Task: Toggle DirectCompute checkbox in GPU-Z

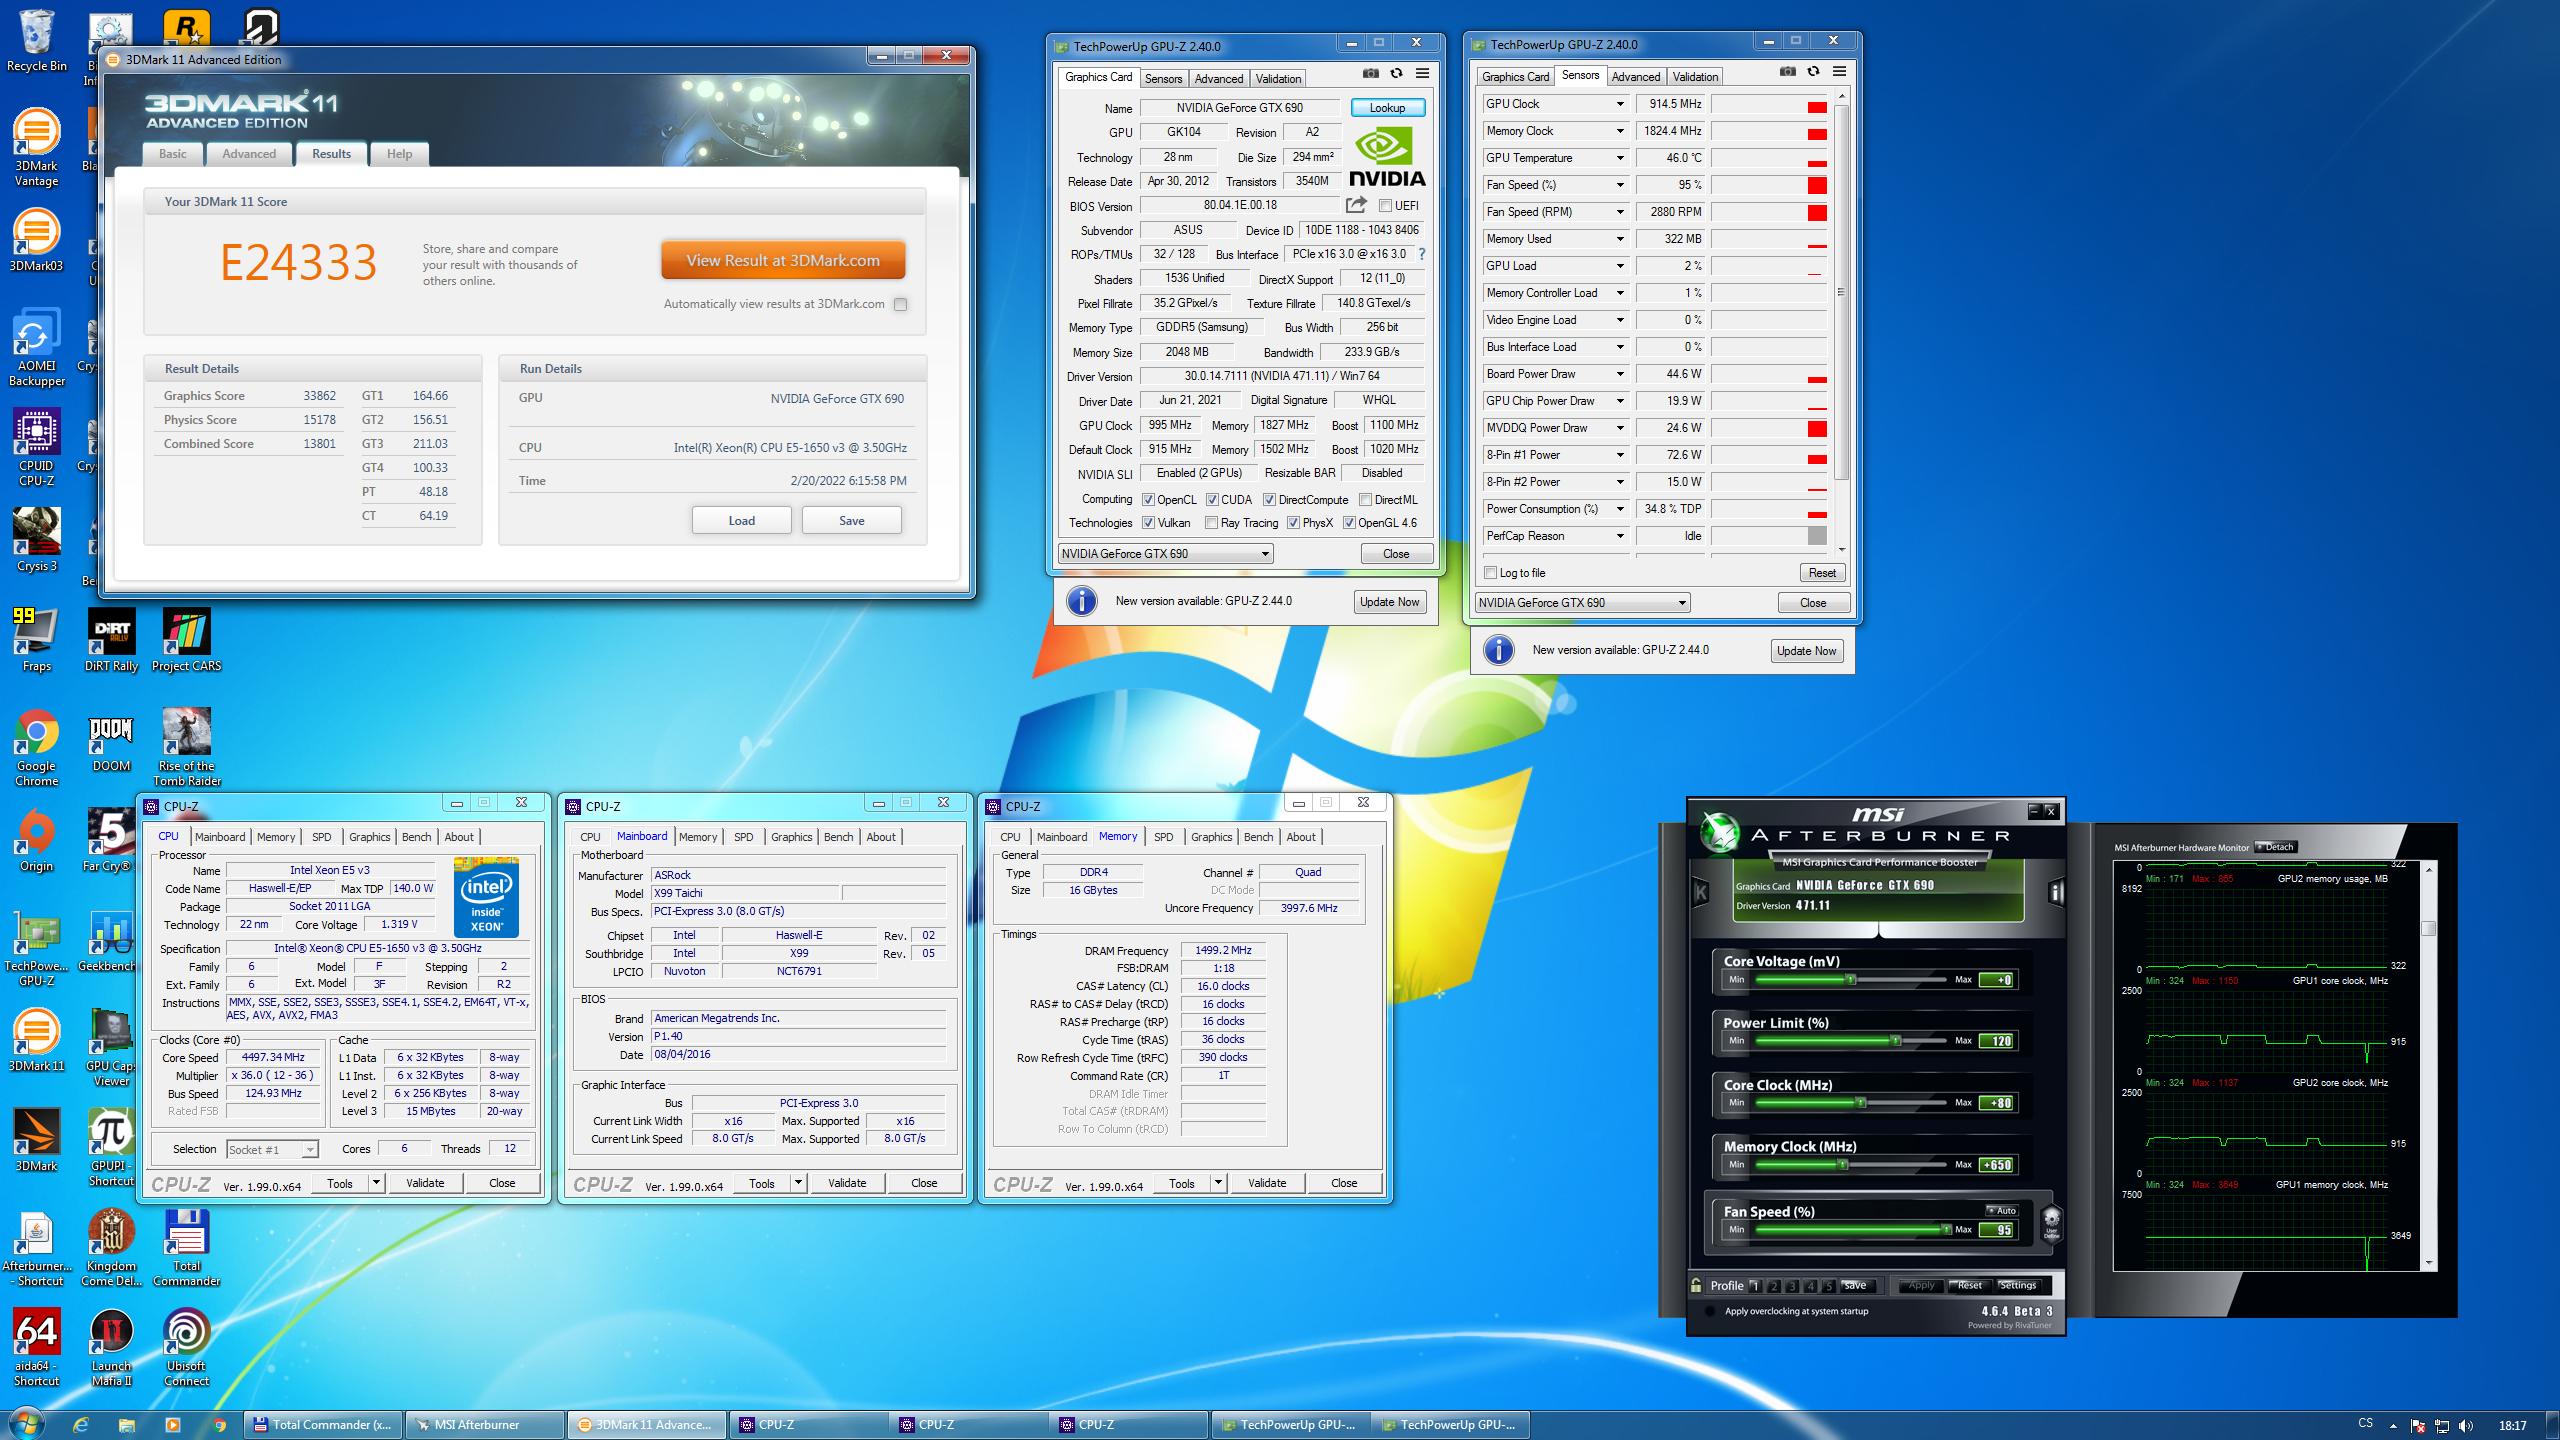Action: coord(1269,500)
